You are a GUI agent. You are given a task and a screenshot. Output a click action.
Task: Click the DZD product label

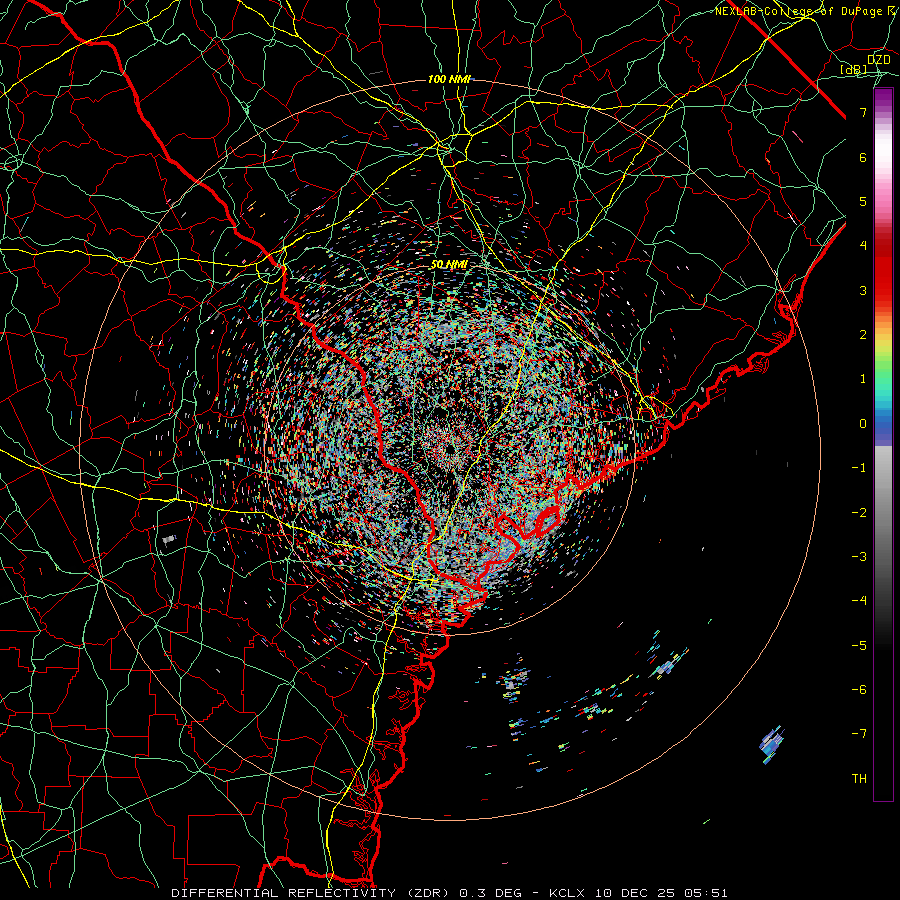click(879, 60)
